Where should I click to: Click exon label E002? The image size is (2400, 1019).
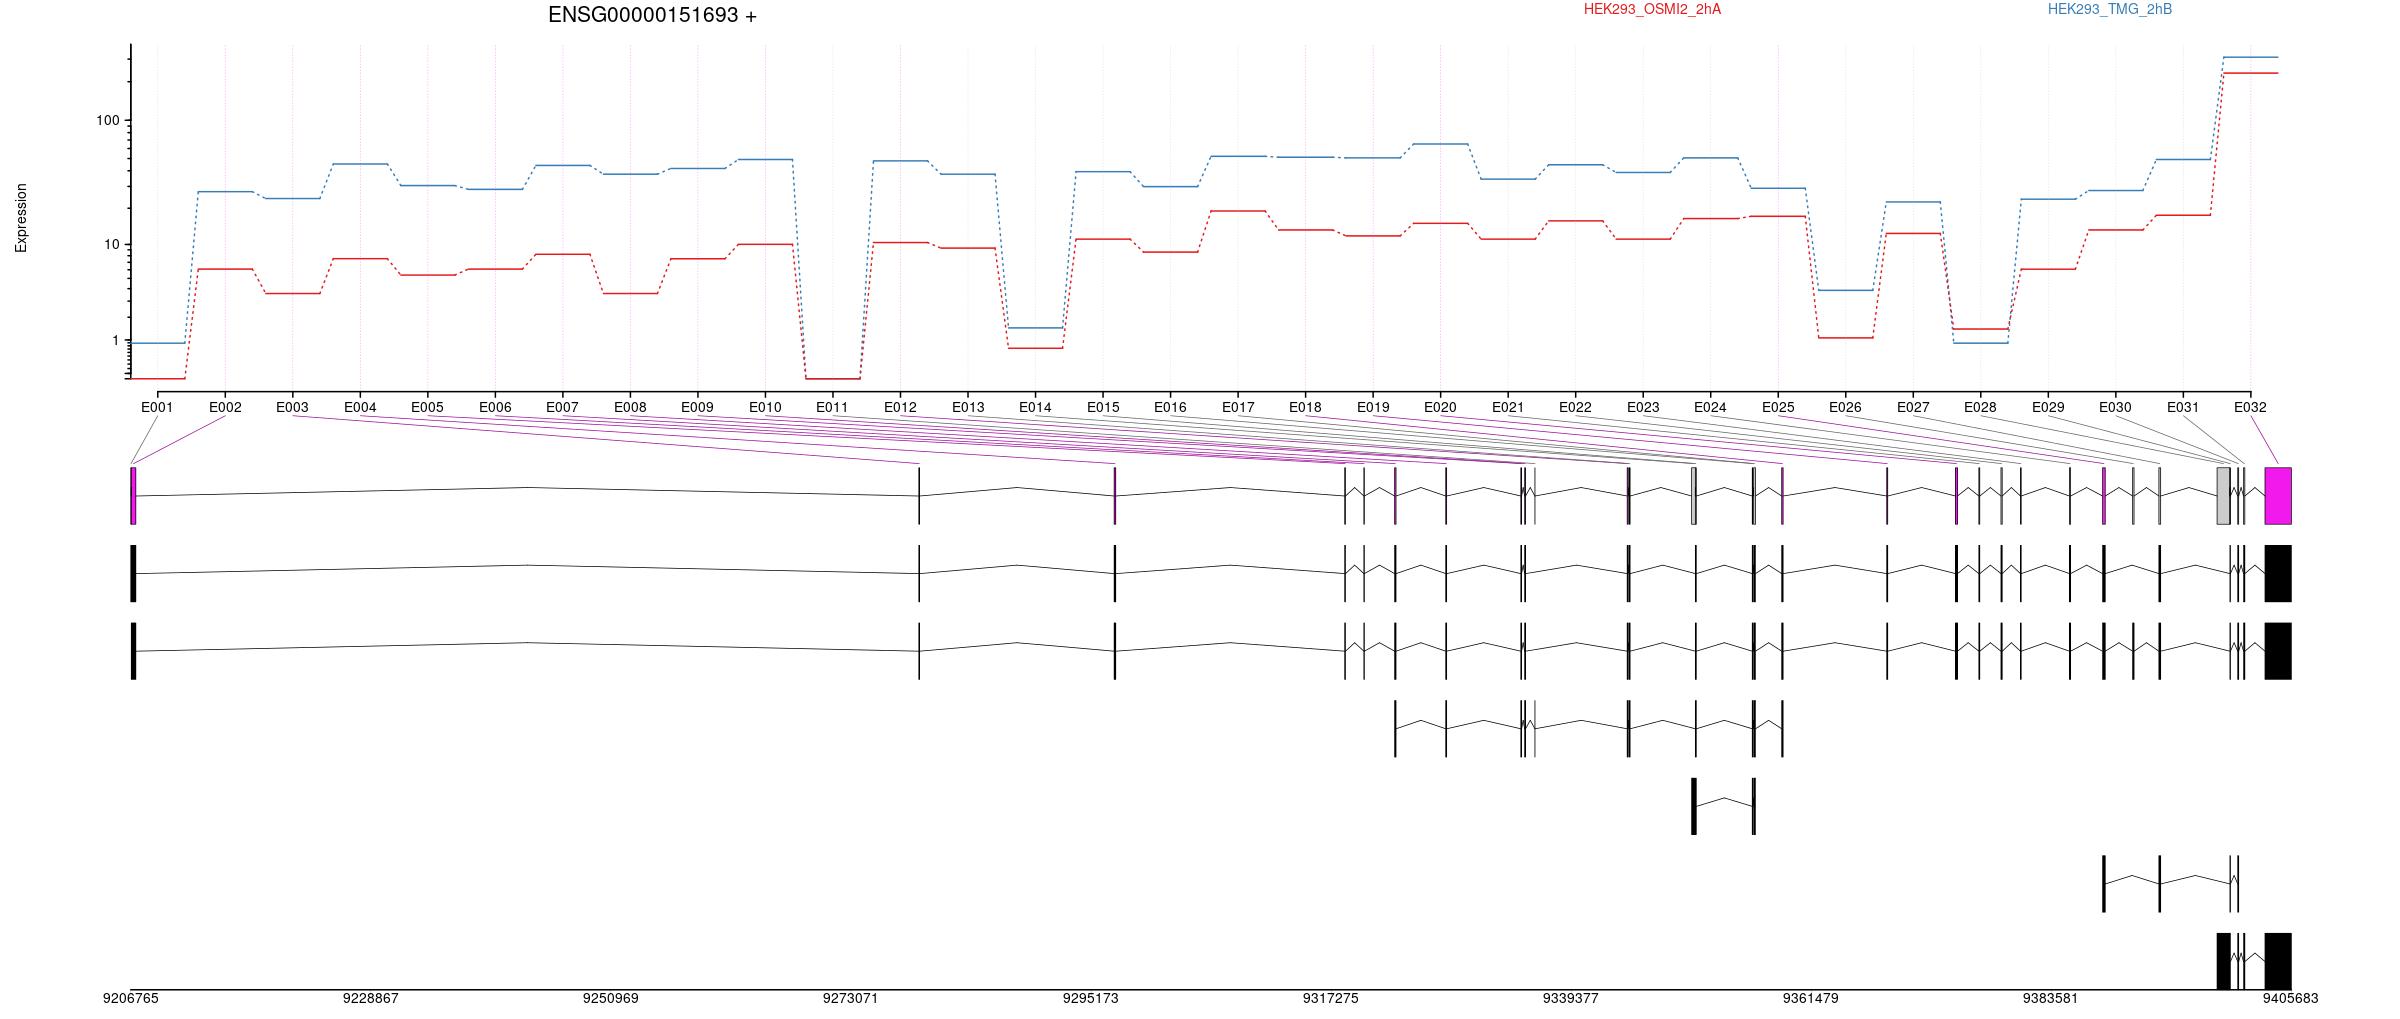point(225,407)
